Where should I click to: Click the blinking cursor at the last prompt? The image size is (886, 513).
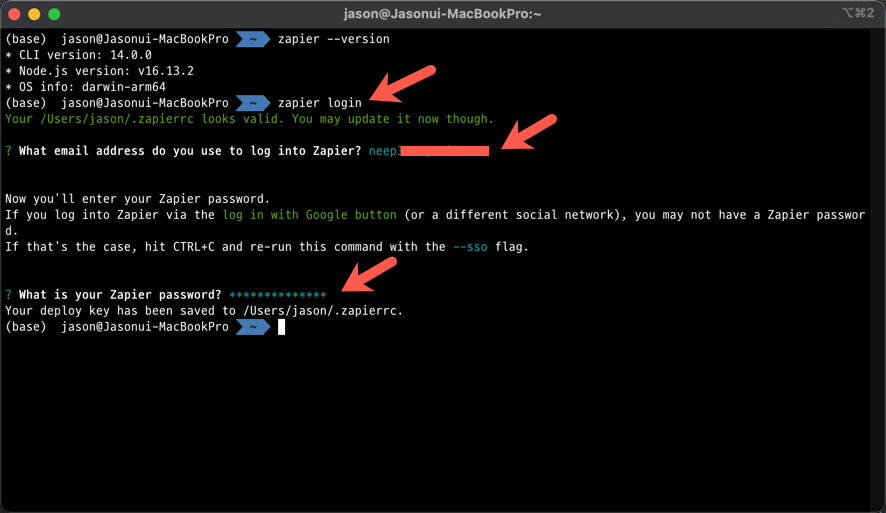(281, 327)
